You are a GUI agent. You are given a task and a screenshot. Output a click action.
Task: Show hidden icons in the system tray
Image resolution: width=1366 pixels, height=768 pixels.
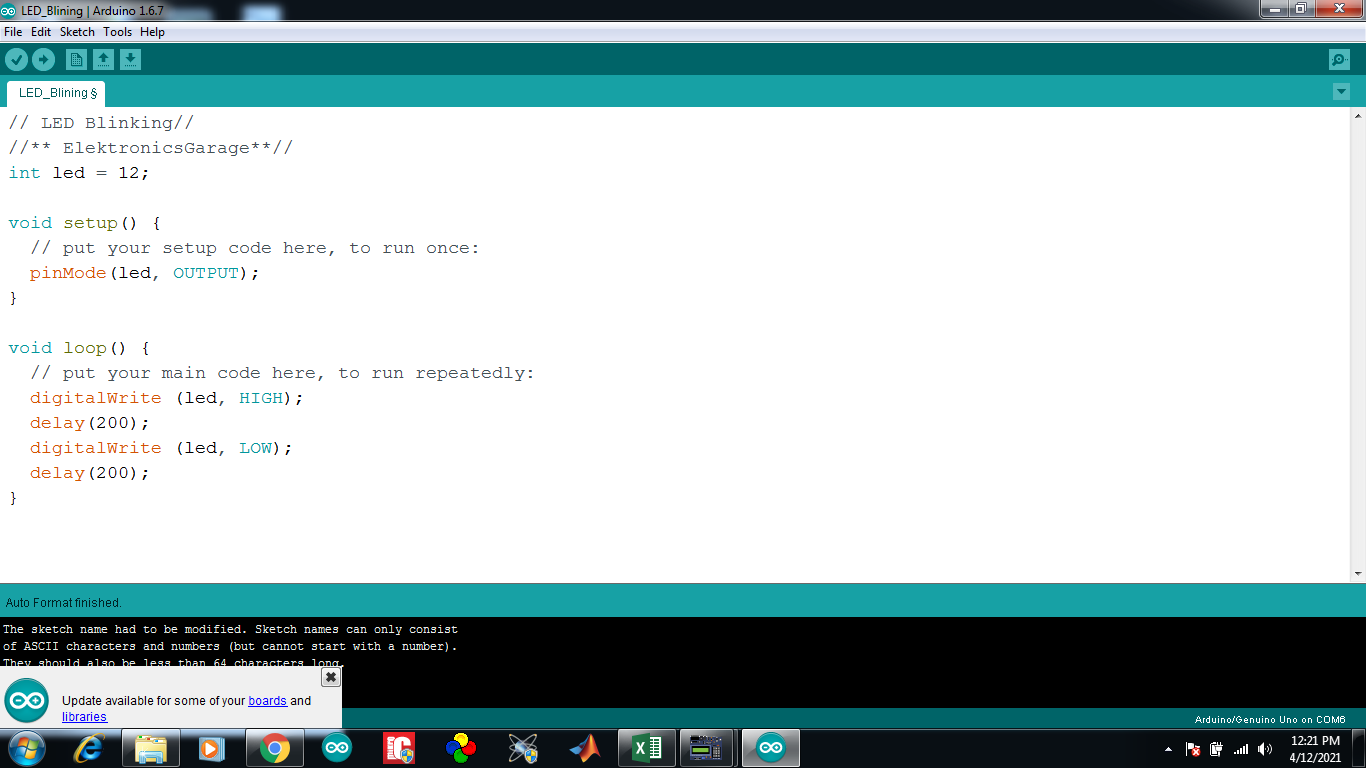click(x=1168, y=747)
